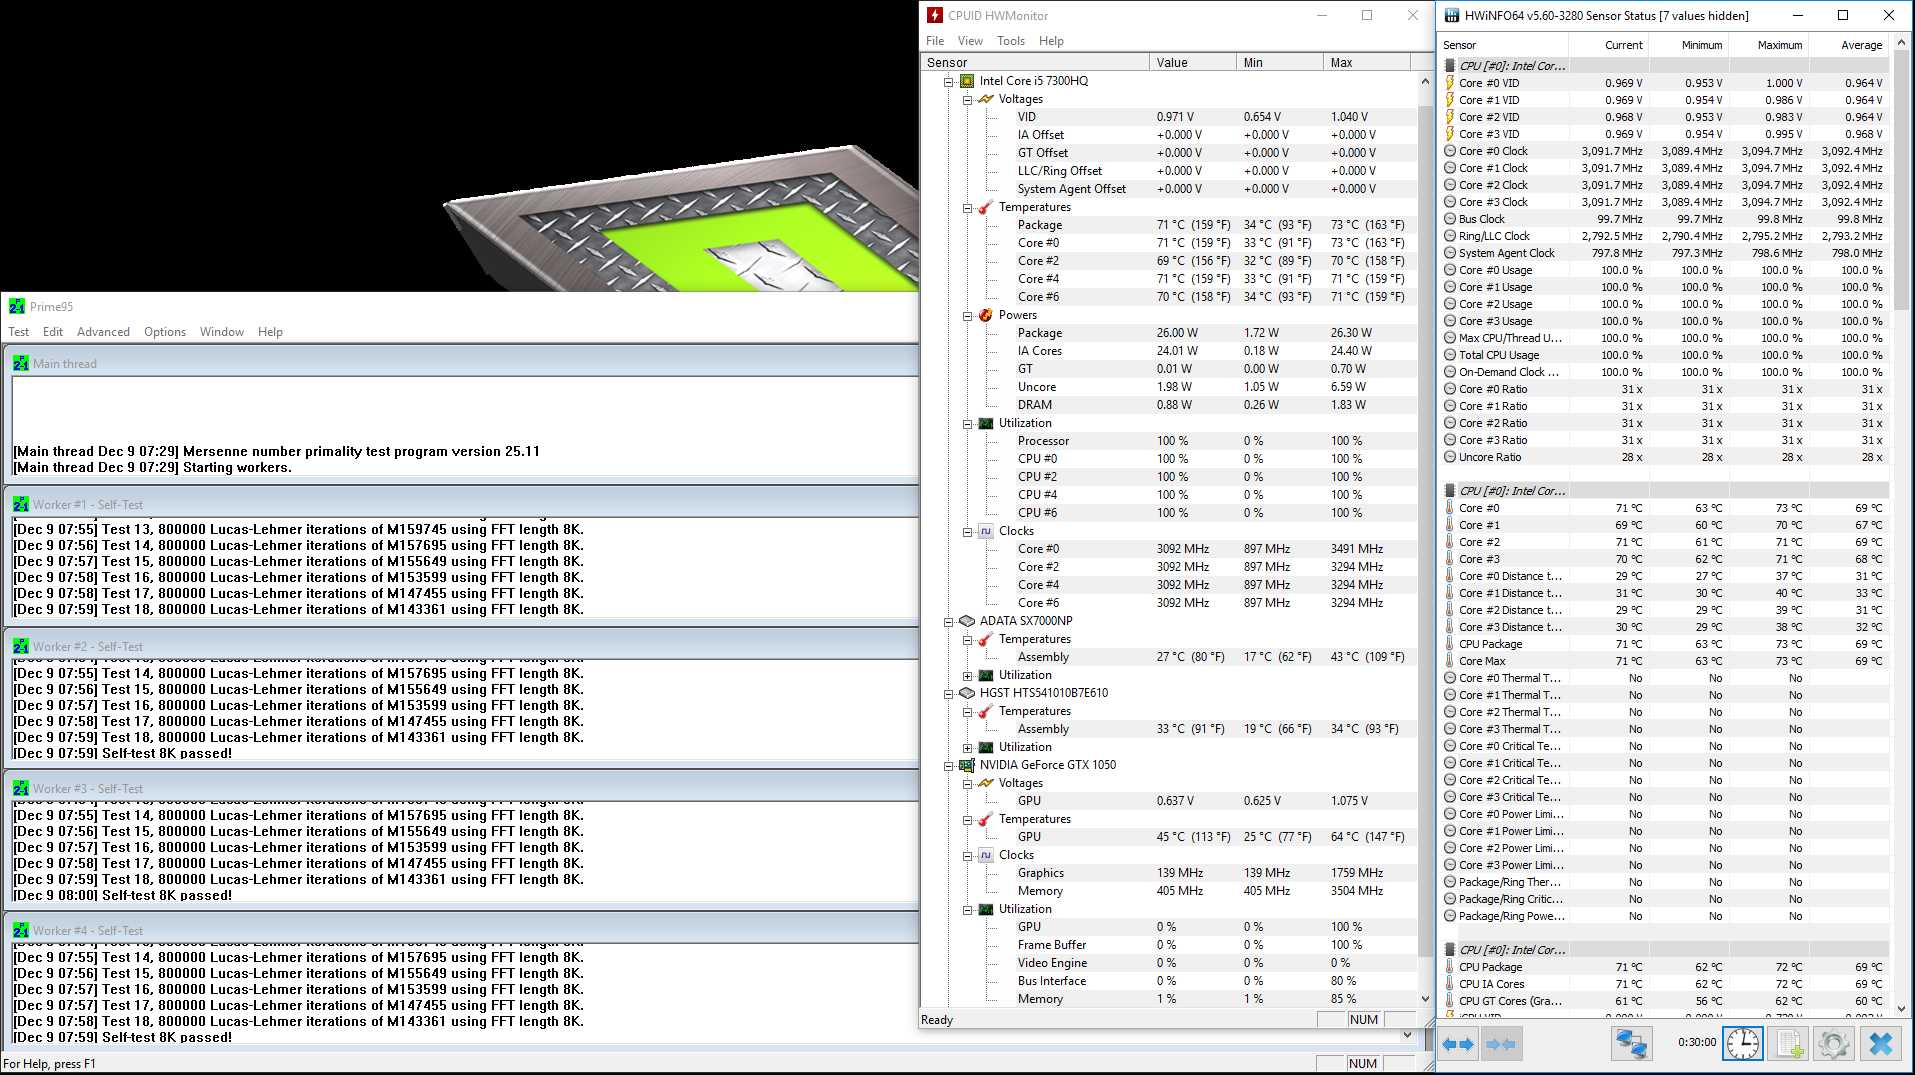Screen dimensions: 1915x1075
Task: Open the Tools menu in HWMonitor
Action: click(1011, 41)
